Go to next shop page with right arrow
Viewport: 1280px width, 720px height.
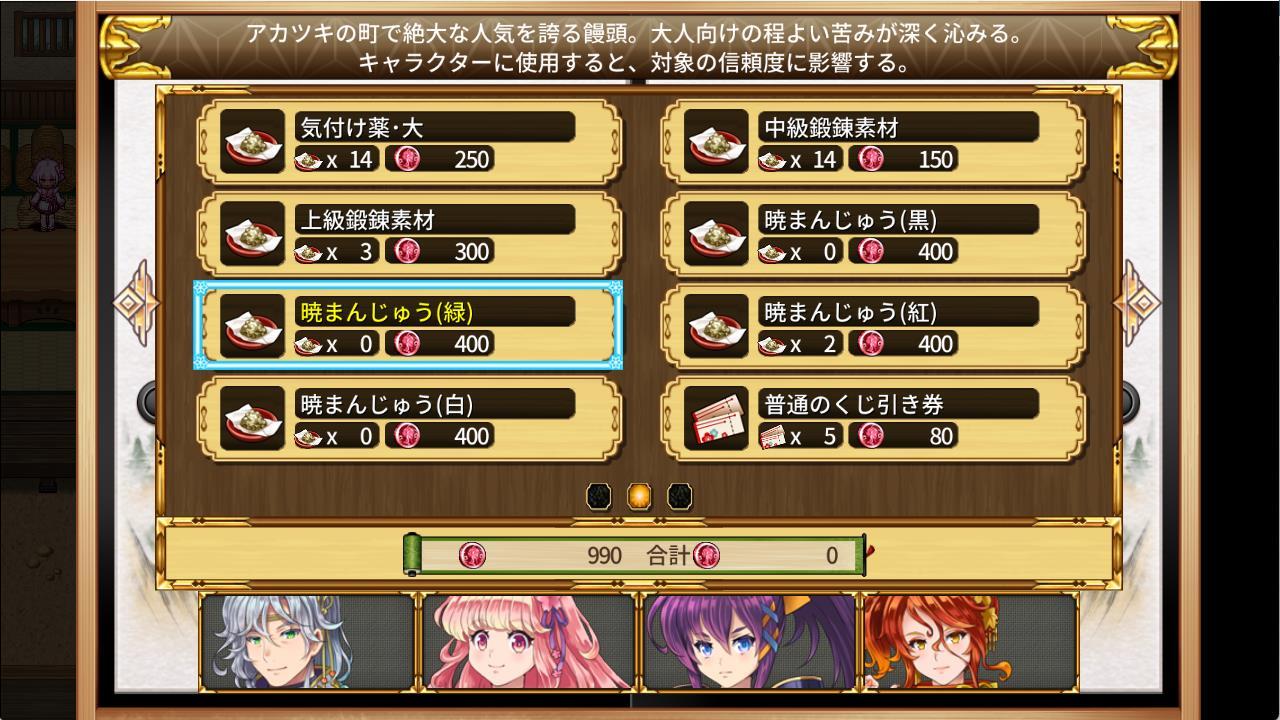(x=1137, y=303)
